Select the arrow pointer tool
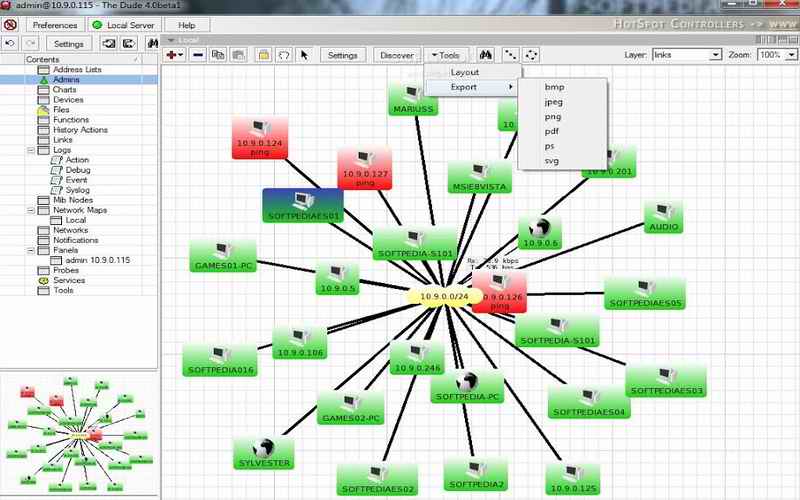This screenshot has width=800, height=500. point(305,55)
